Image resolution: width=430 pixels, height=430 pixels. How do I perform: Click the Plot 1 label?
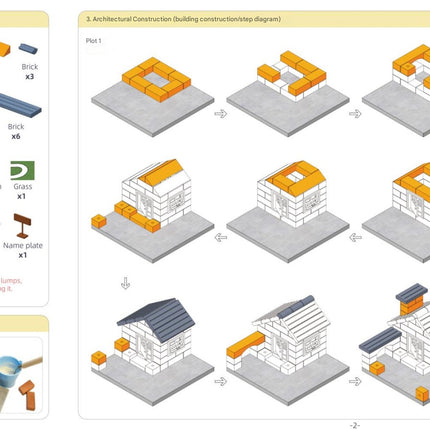(x=93, y=41)
